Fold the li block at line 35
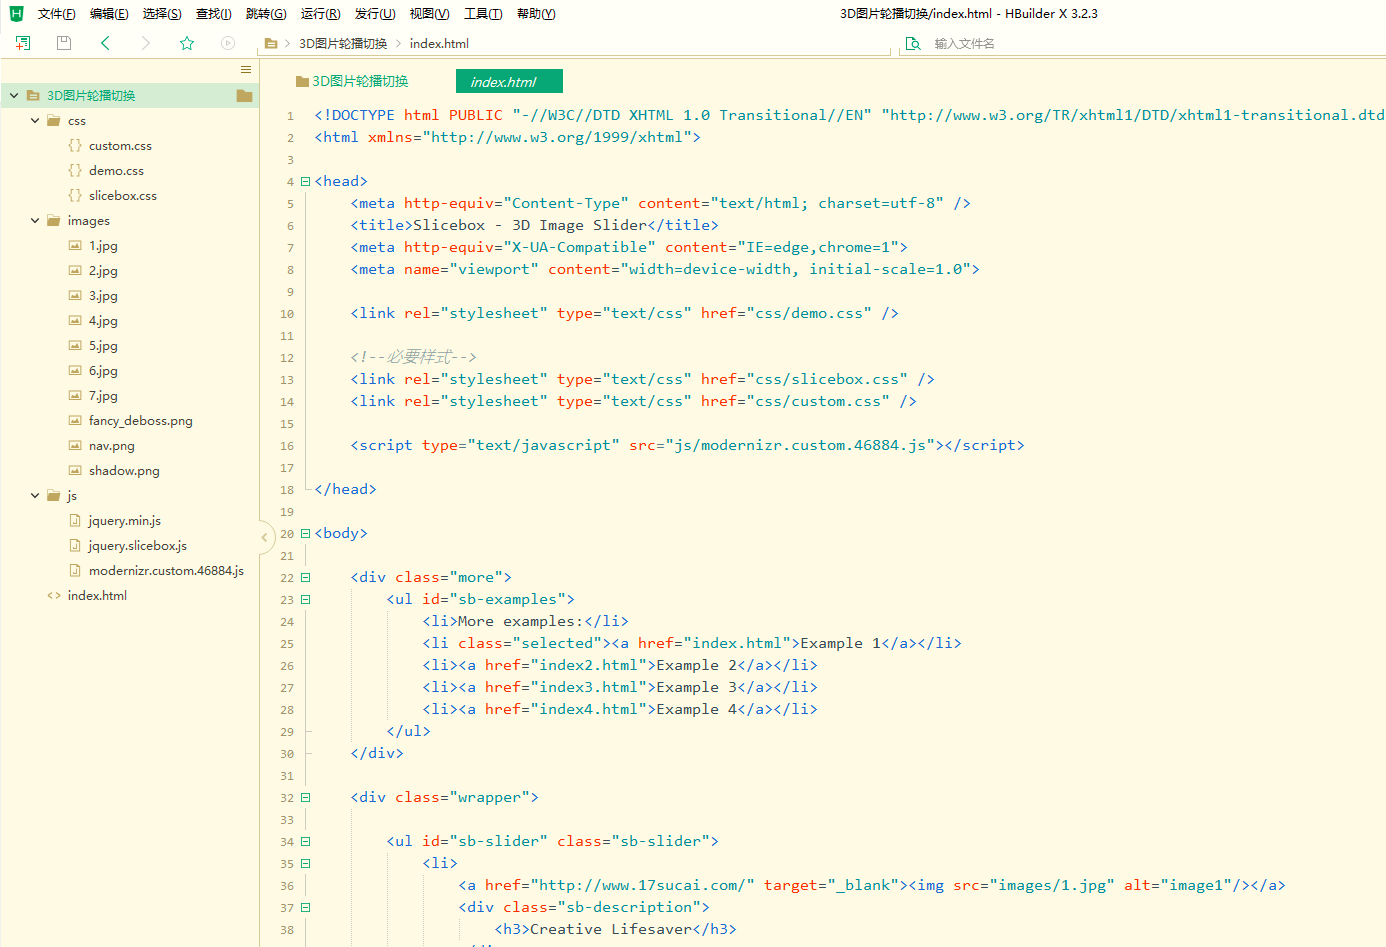1386x947 pixels. 306,863
